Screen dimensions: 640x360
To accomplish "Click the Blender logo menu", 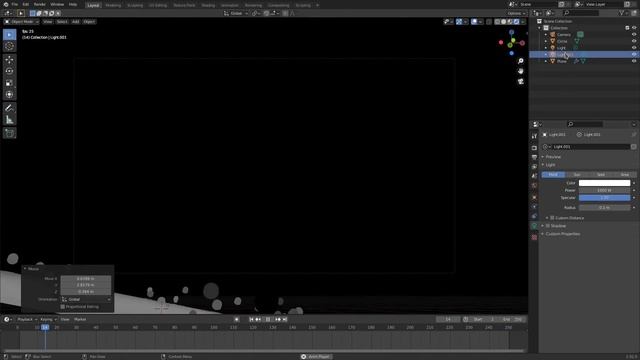I will [6, 4].
